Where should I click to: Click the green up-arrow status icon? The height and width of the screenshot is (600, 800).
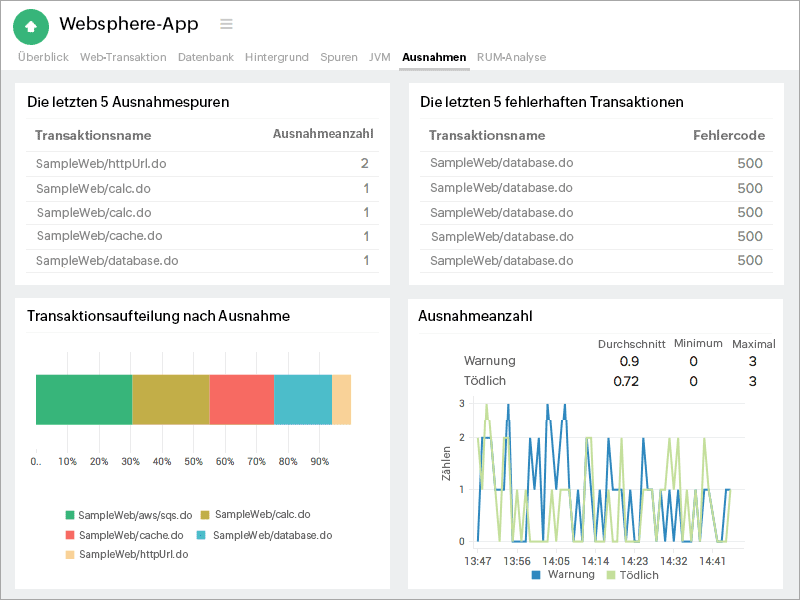31,26
